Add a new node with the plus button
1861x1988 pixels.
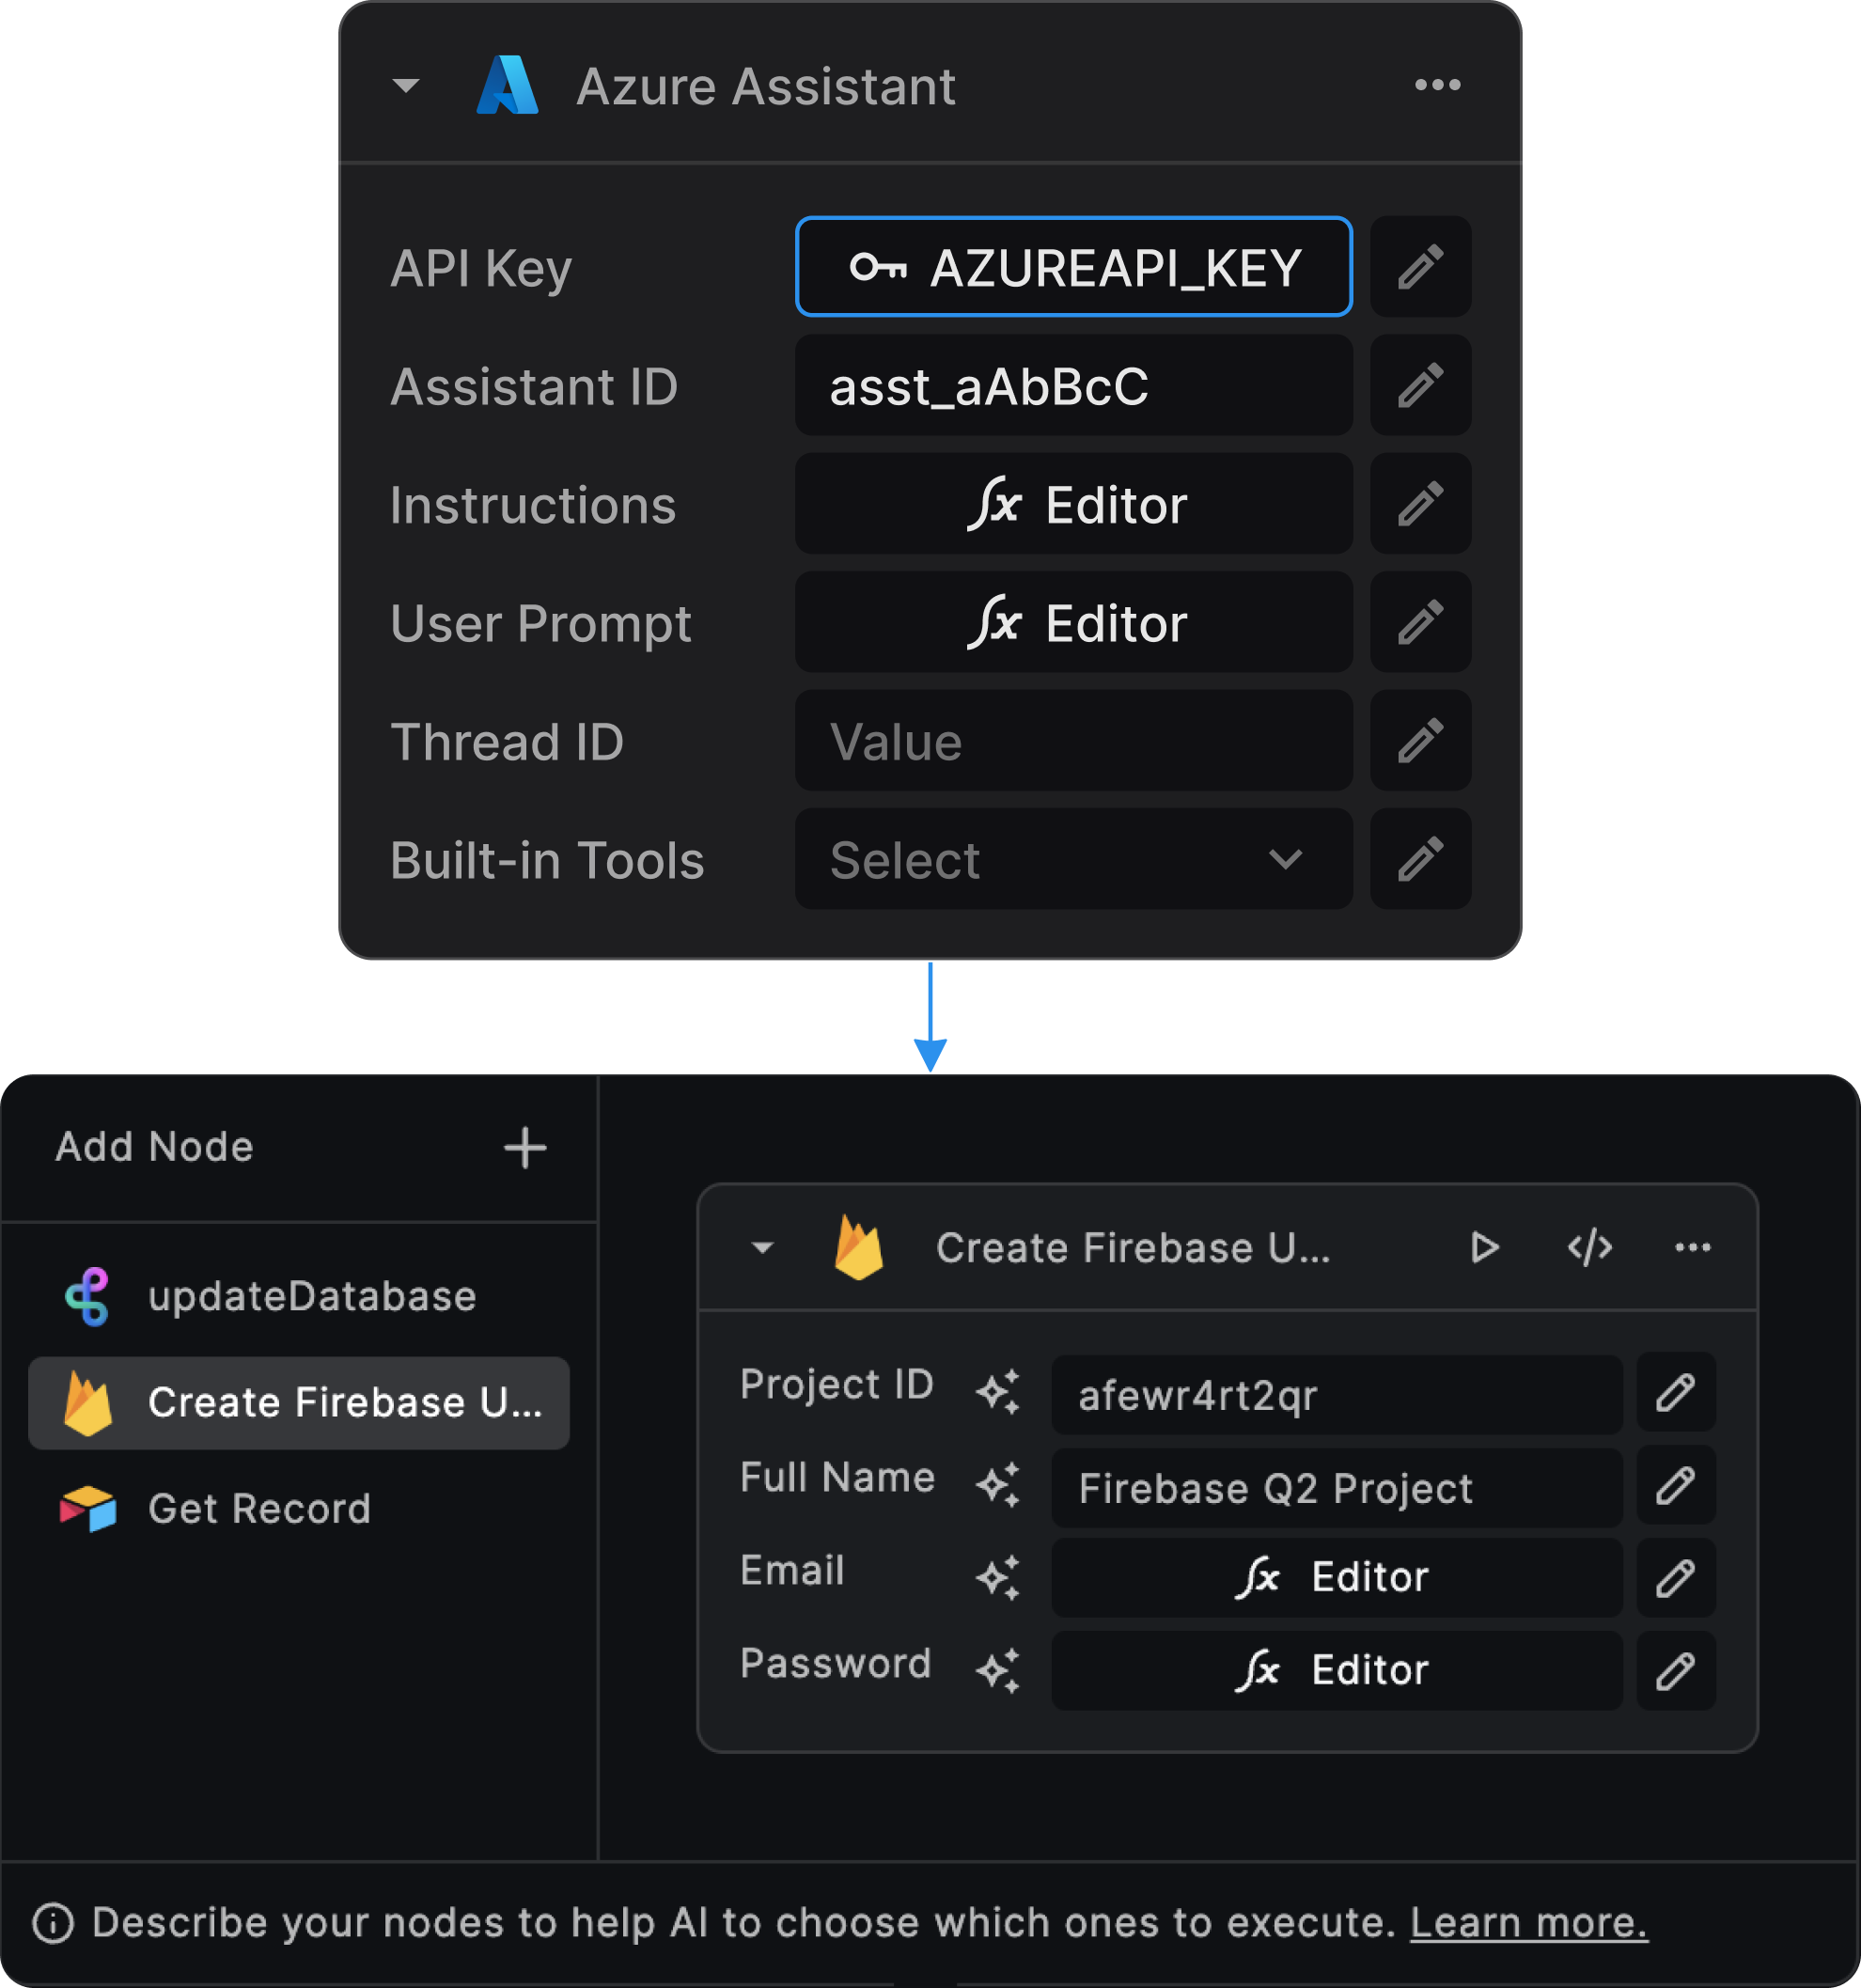(524, 1146)
